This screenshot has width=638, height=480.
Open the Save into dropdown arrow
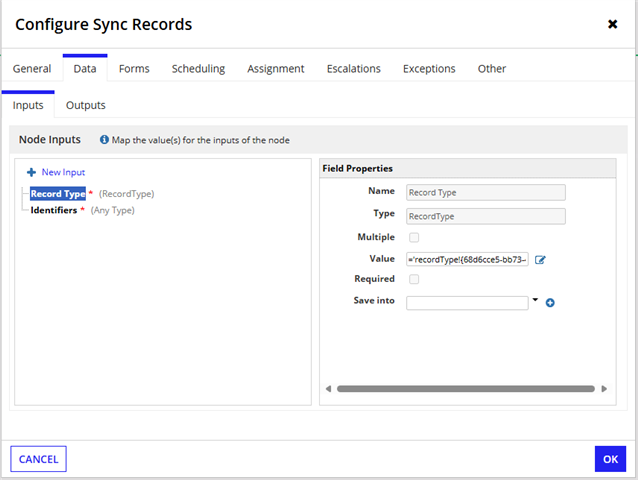pos(535,300)
